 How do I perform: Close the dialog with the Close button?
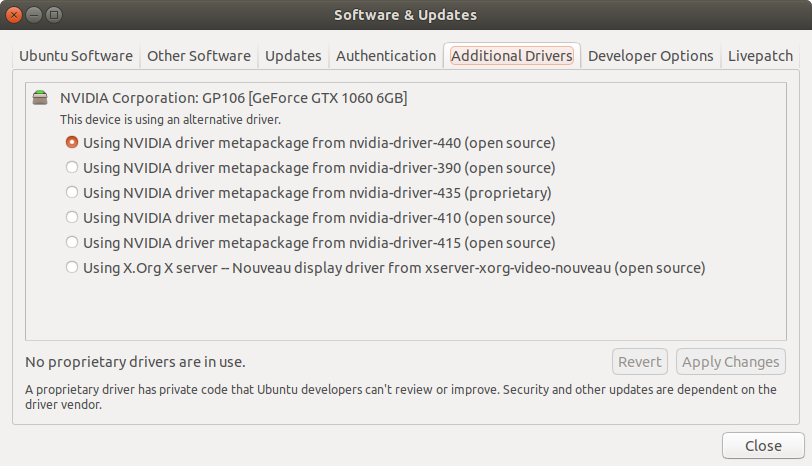tap(763, 445)
